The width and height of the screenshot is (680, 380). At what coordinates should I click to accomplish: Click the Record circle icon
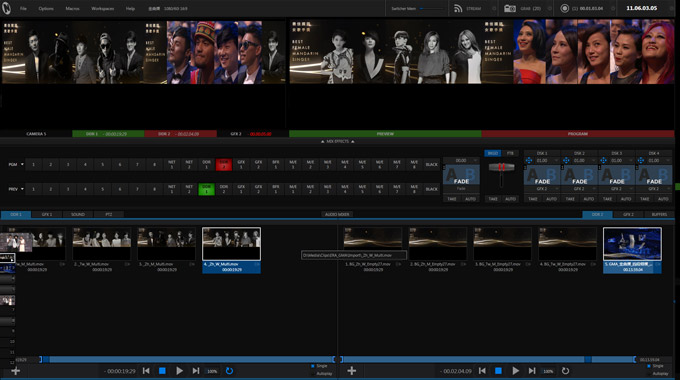(564, 8)
